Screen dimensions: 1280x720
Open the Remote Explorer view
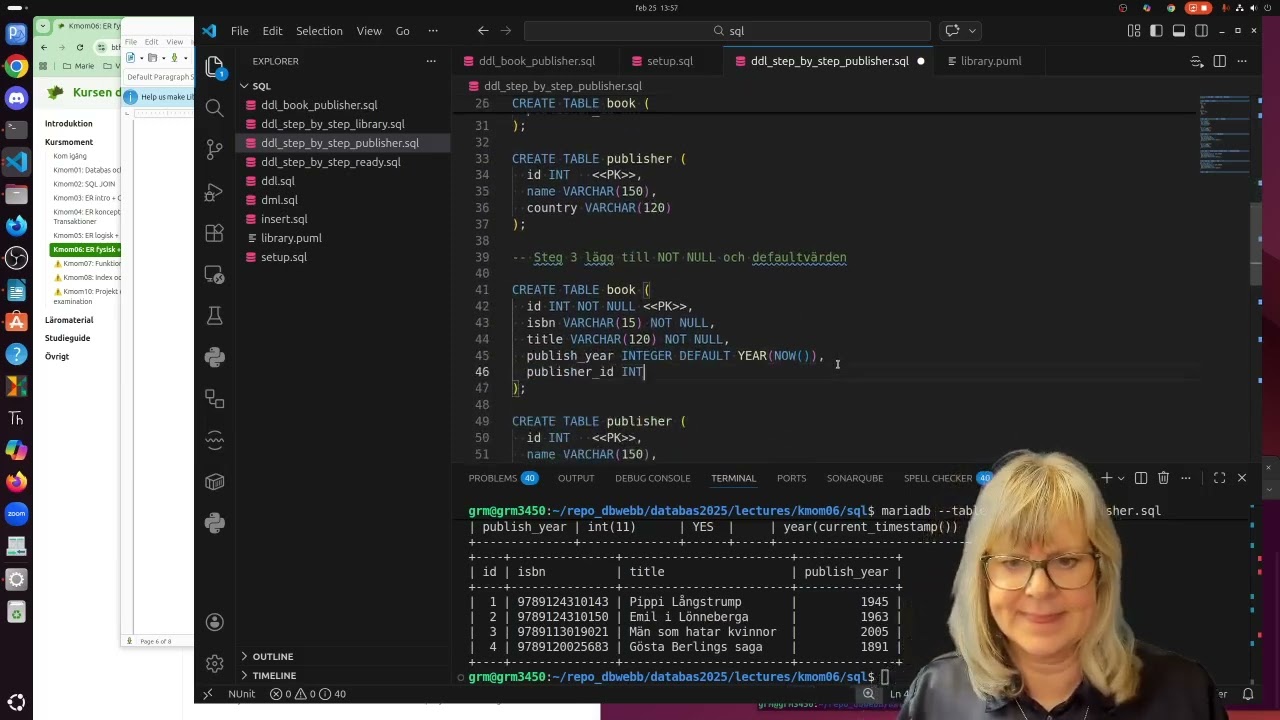coord(214,275)
